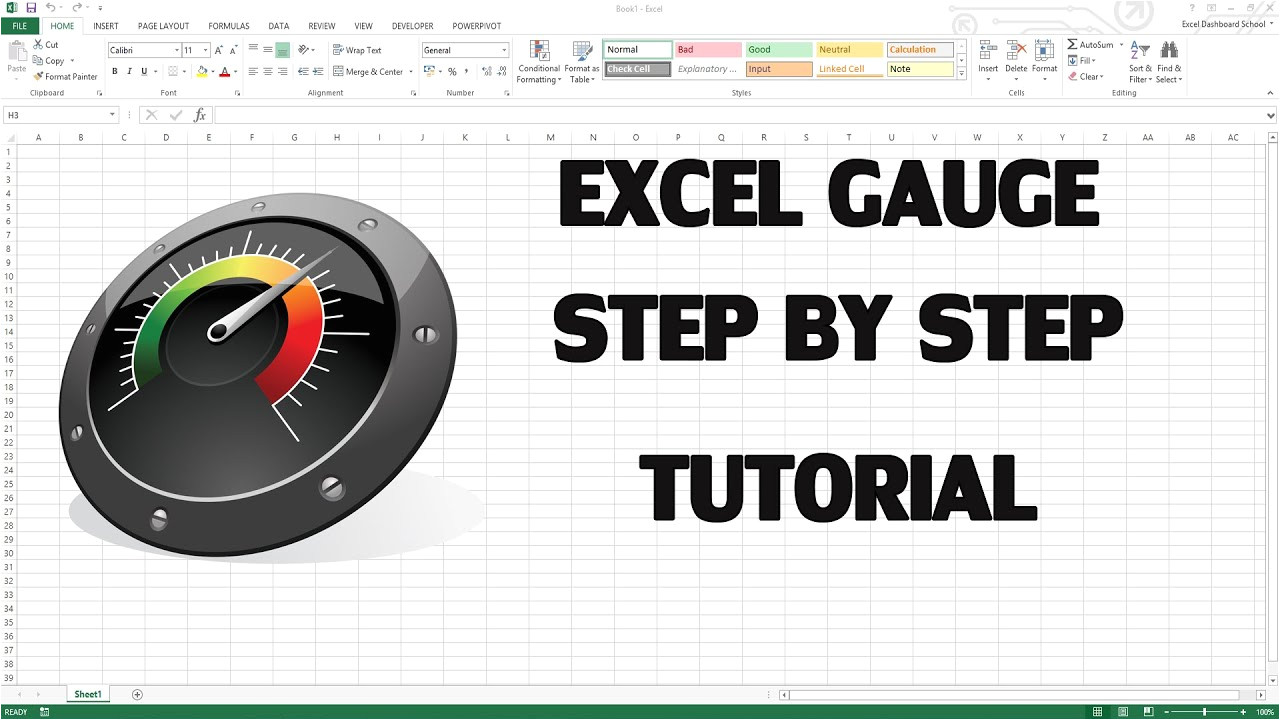1280x720 pixels.
Task: Switch to the INSERT ribbon tab
Action: click(x=105, y=26)
